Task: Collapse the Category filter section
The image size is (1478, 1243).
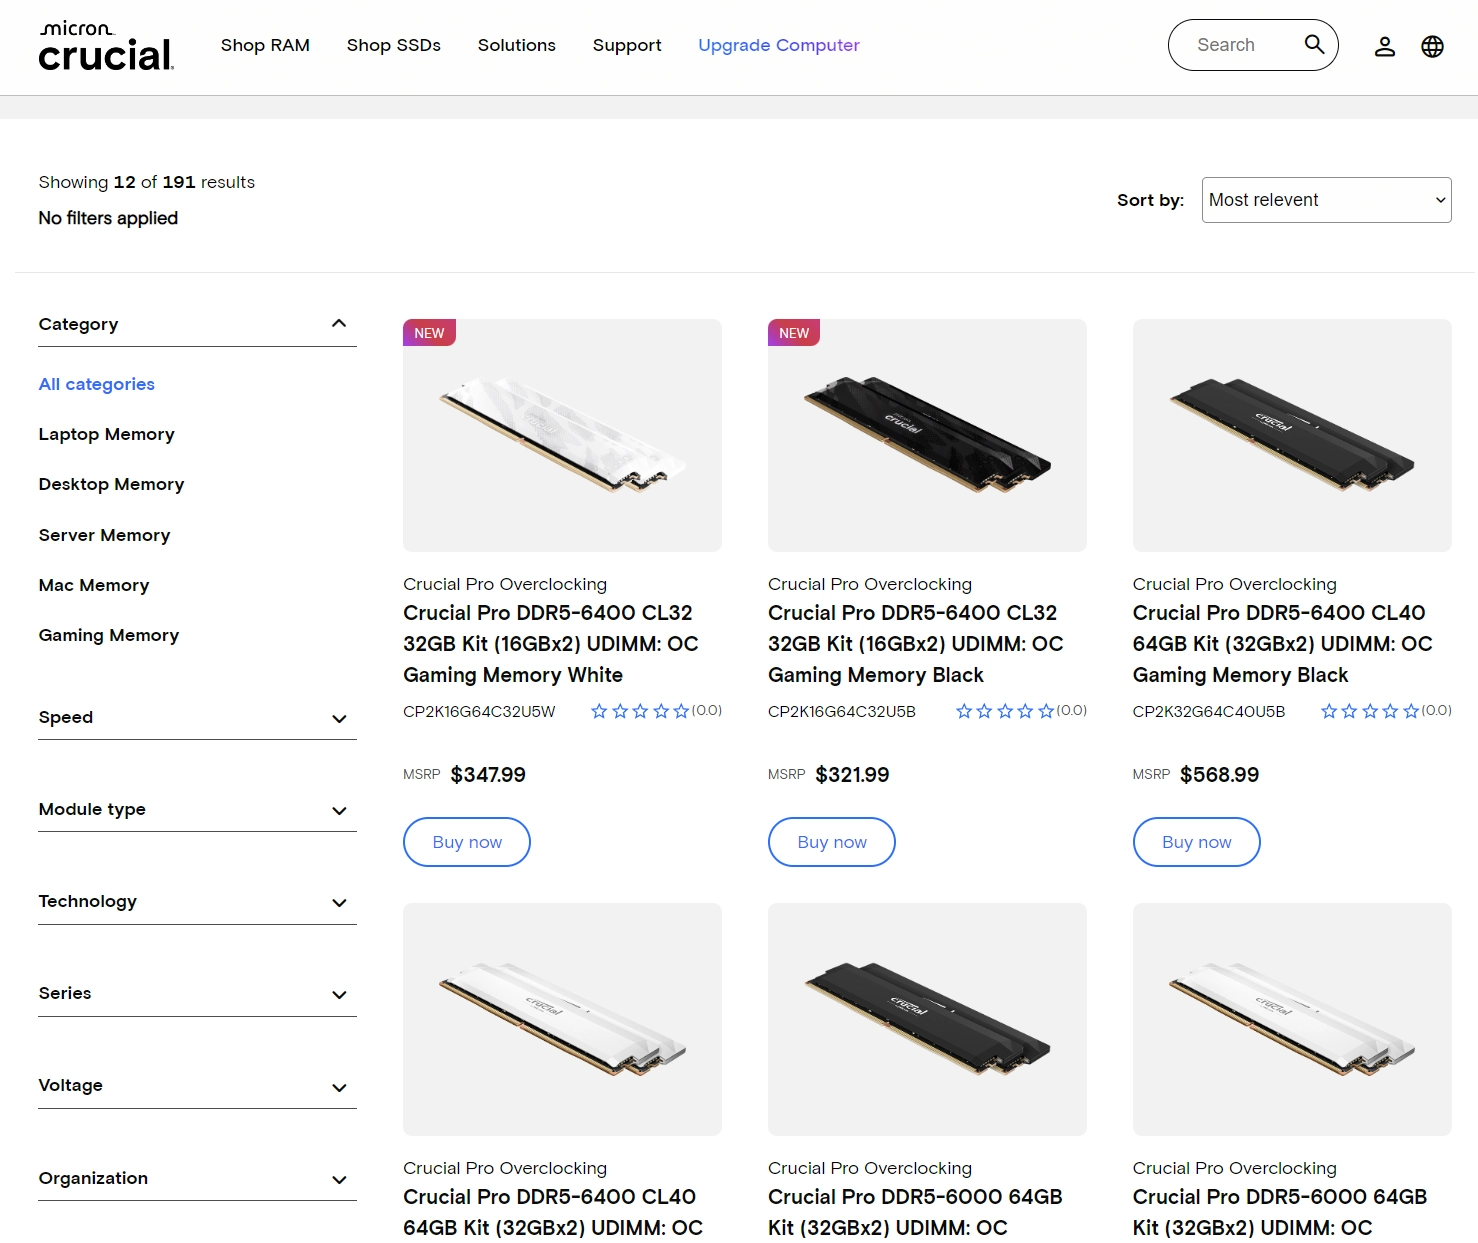Action: pos(340,323)
